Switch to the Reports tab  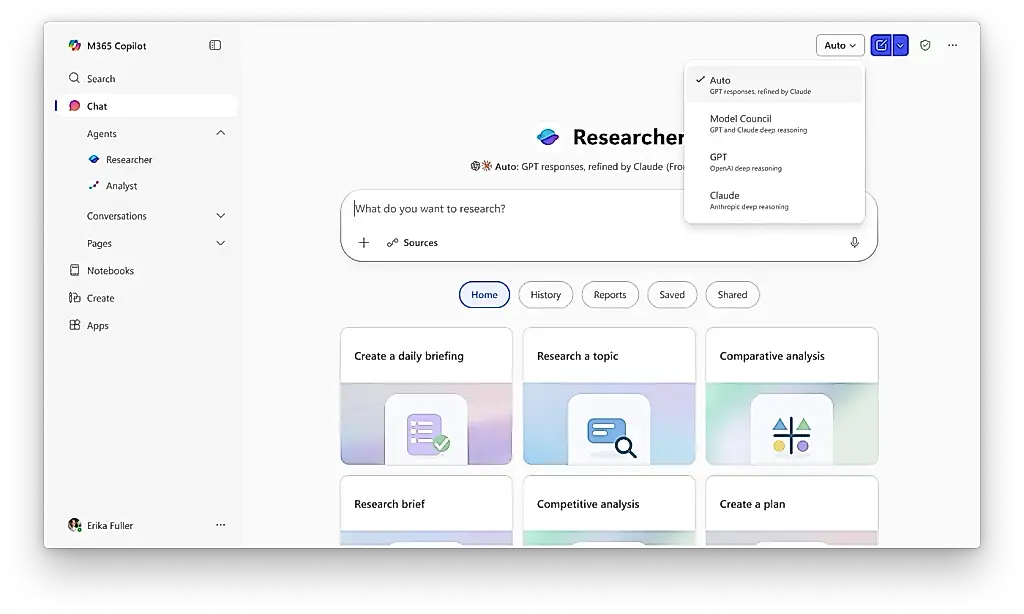coord(610,295)
